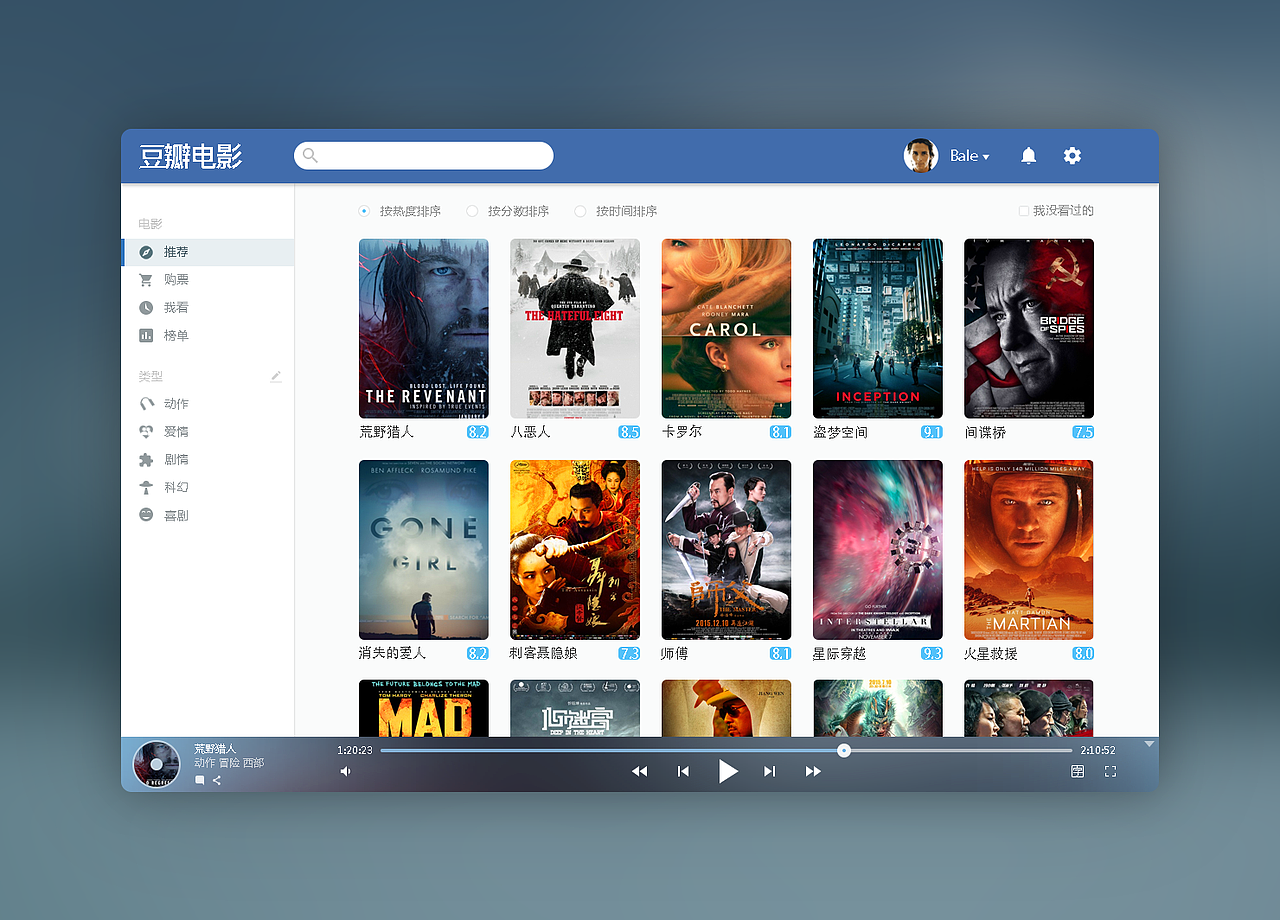Skip to the next item
1280x920 pixels.
pyautogui.click(x=769, y=771)
